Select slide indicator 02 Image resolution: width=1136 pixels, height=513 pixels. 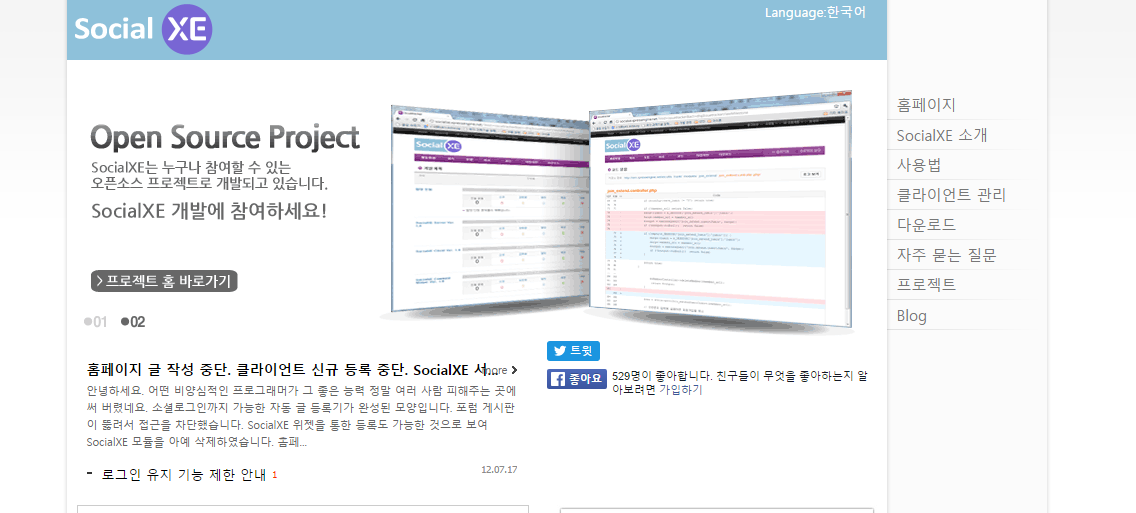(x=133, y=322)
